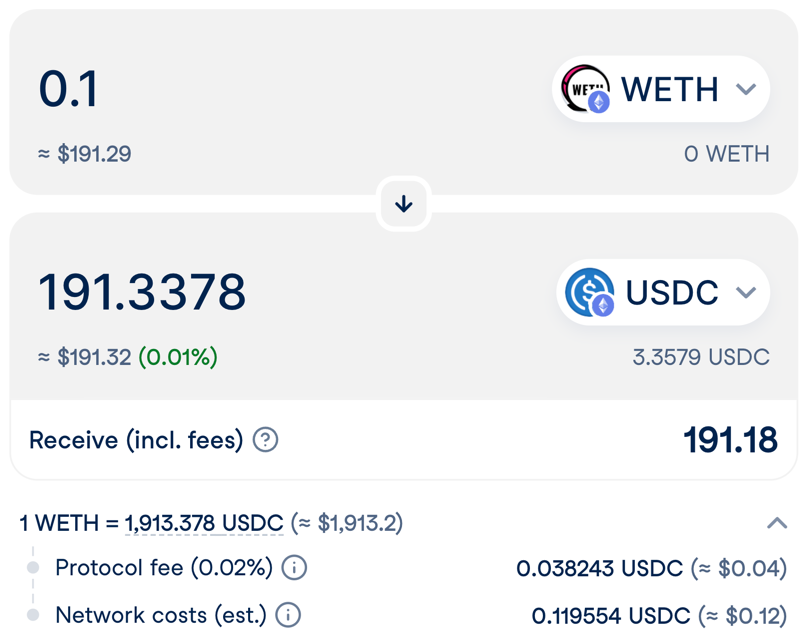Click the 191.18 receive amount
This screenshot has width=805, height=641.
(730, 440)
